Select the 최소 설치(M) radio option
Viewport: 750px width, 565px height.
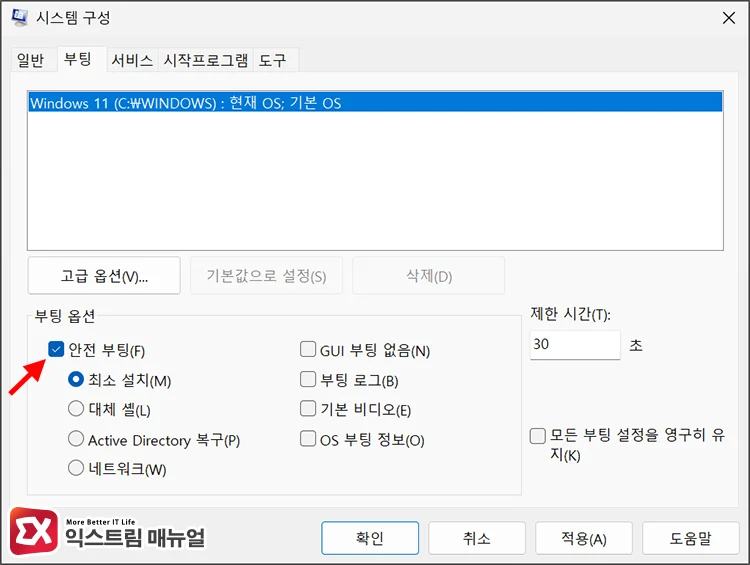point(76,380)
